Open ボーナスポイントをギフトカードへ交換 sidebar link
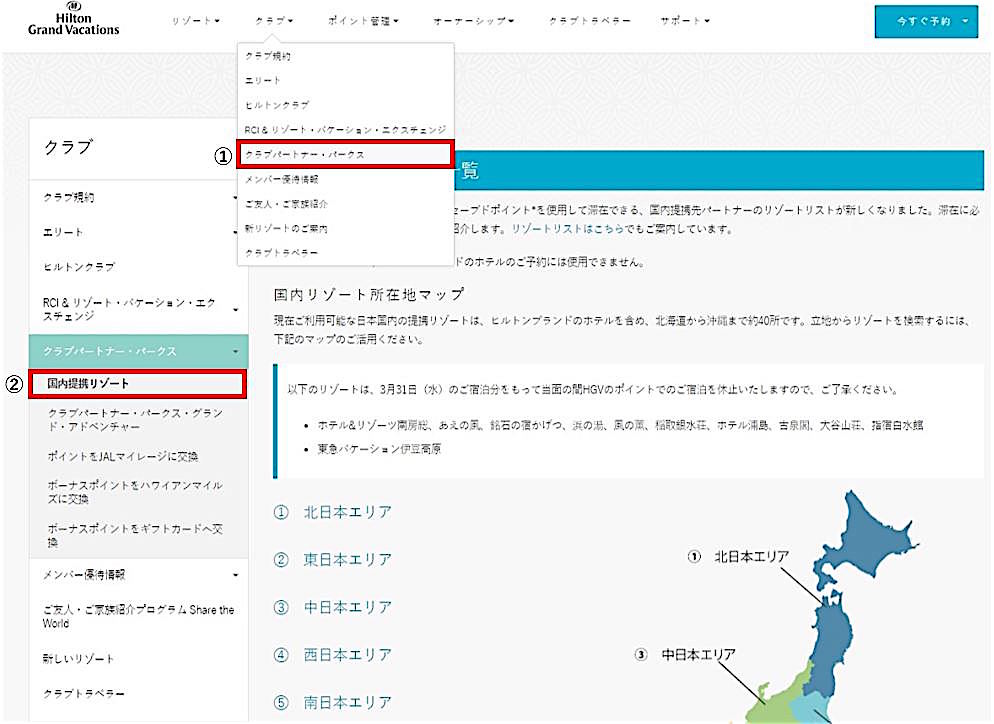 tap(135, 535)
